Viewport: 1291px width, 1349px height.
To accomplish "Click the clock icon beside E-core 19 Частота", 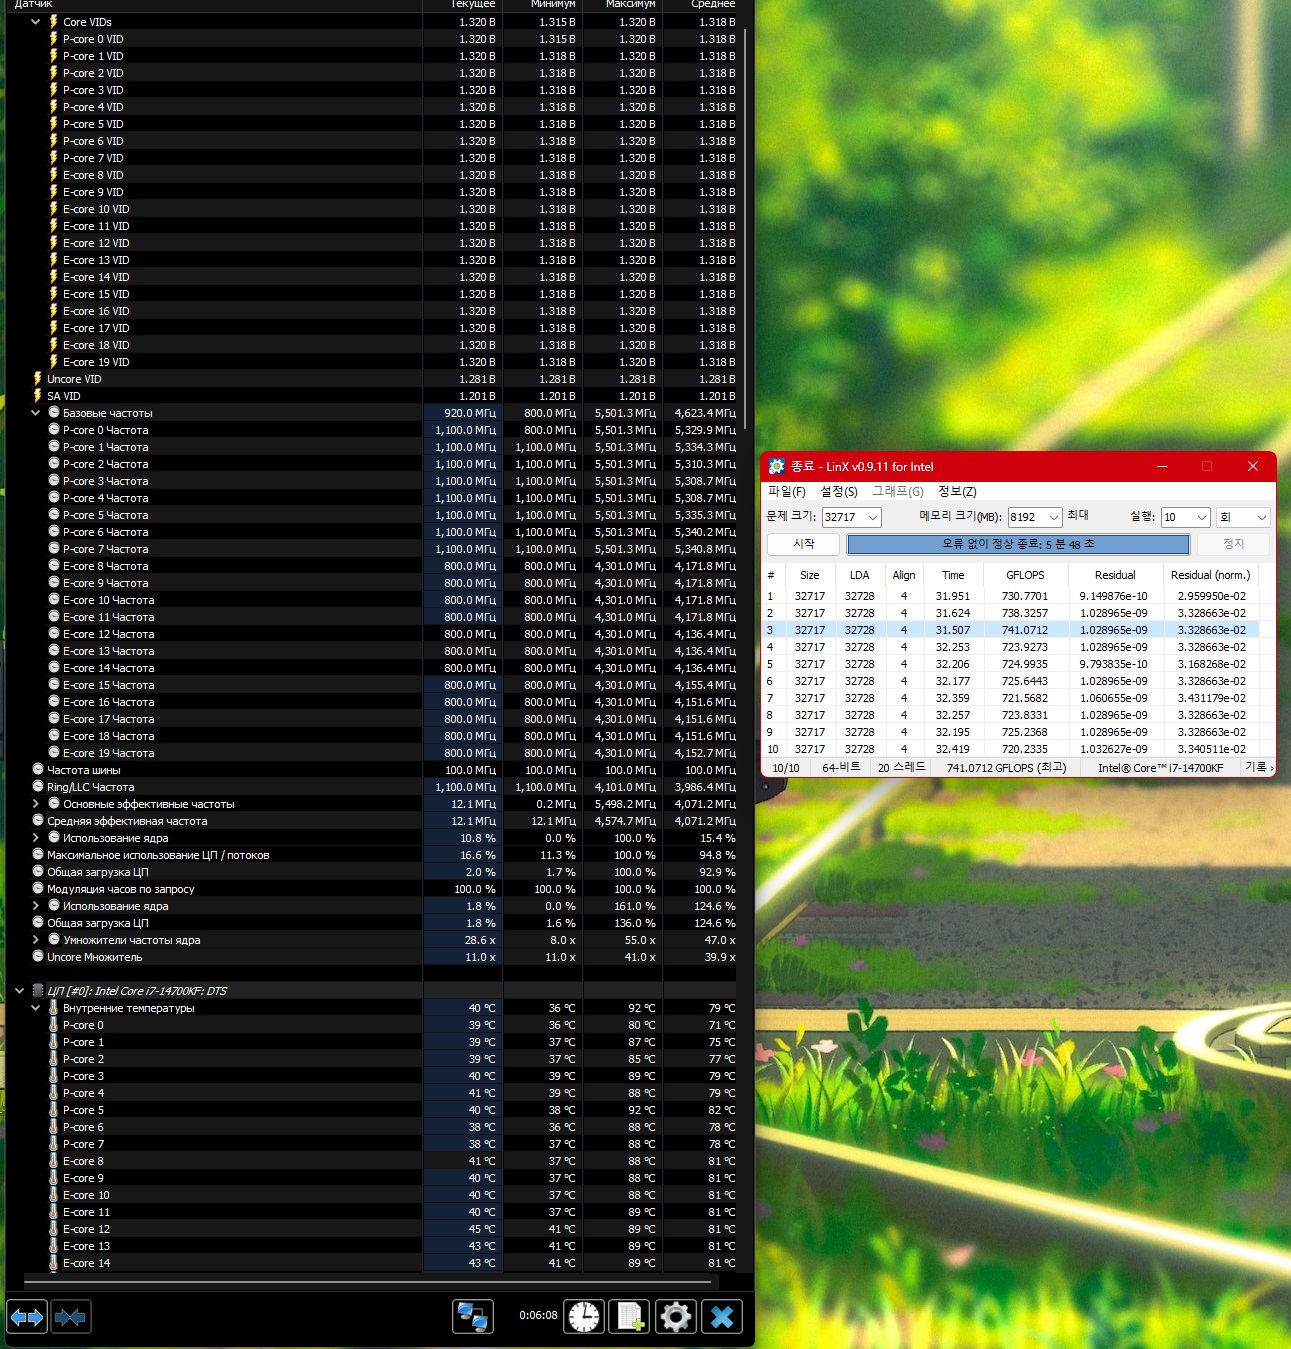I will point(54,752).
